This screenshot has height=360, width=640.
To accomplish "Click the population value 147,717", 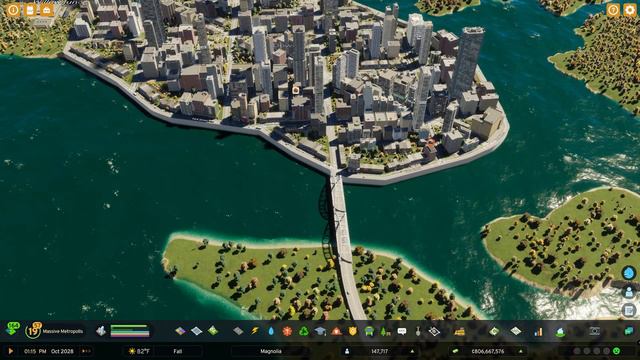I will (x=380, y=351).
